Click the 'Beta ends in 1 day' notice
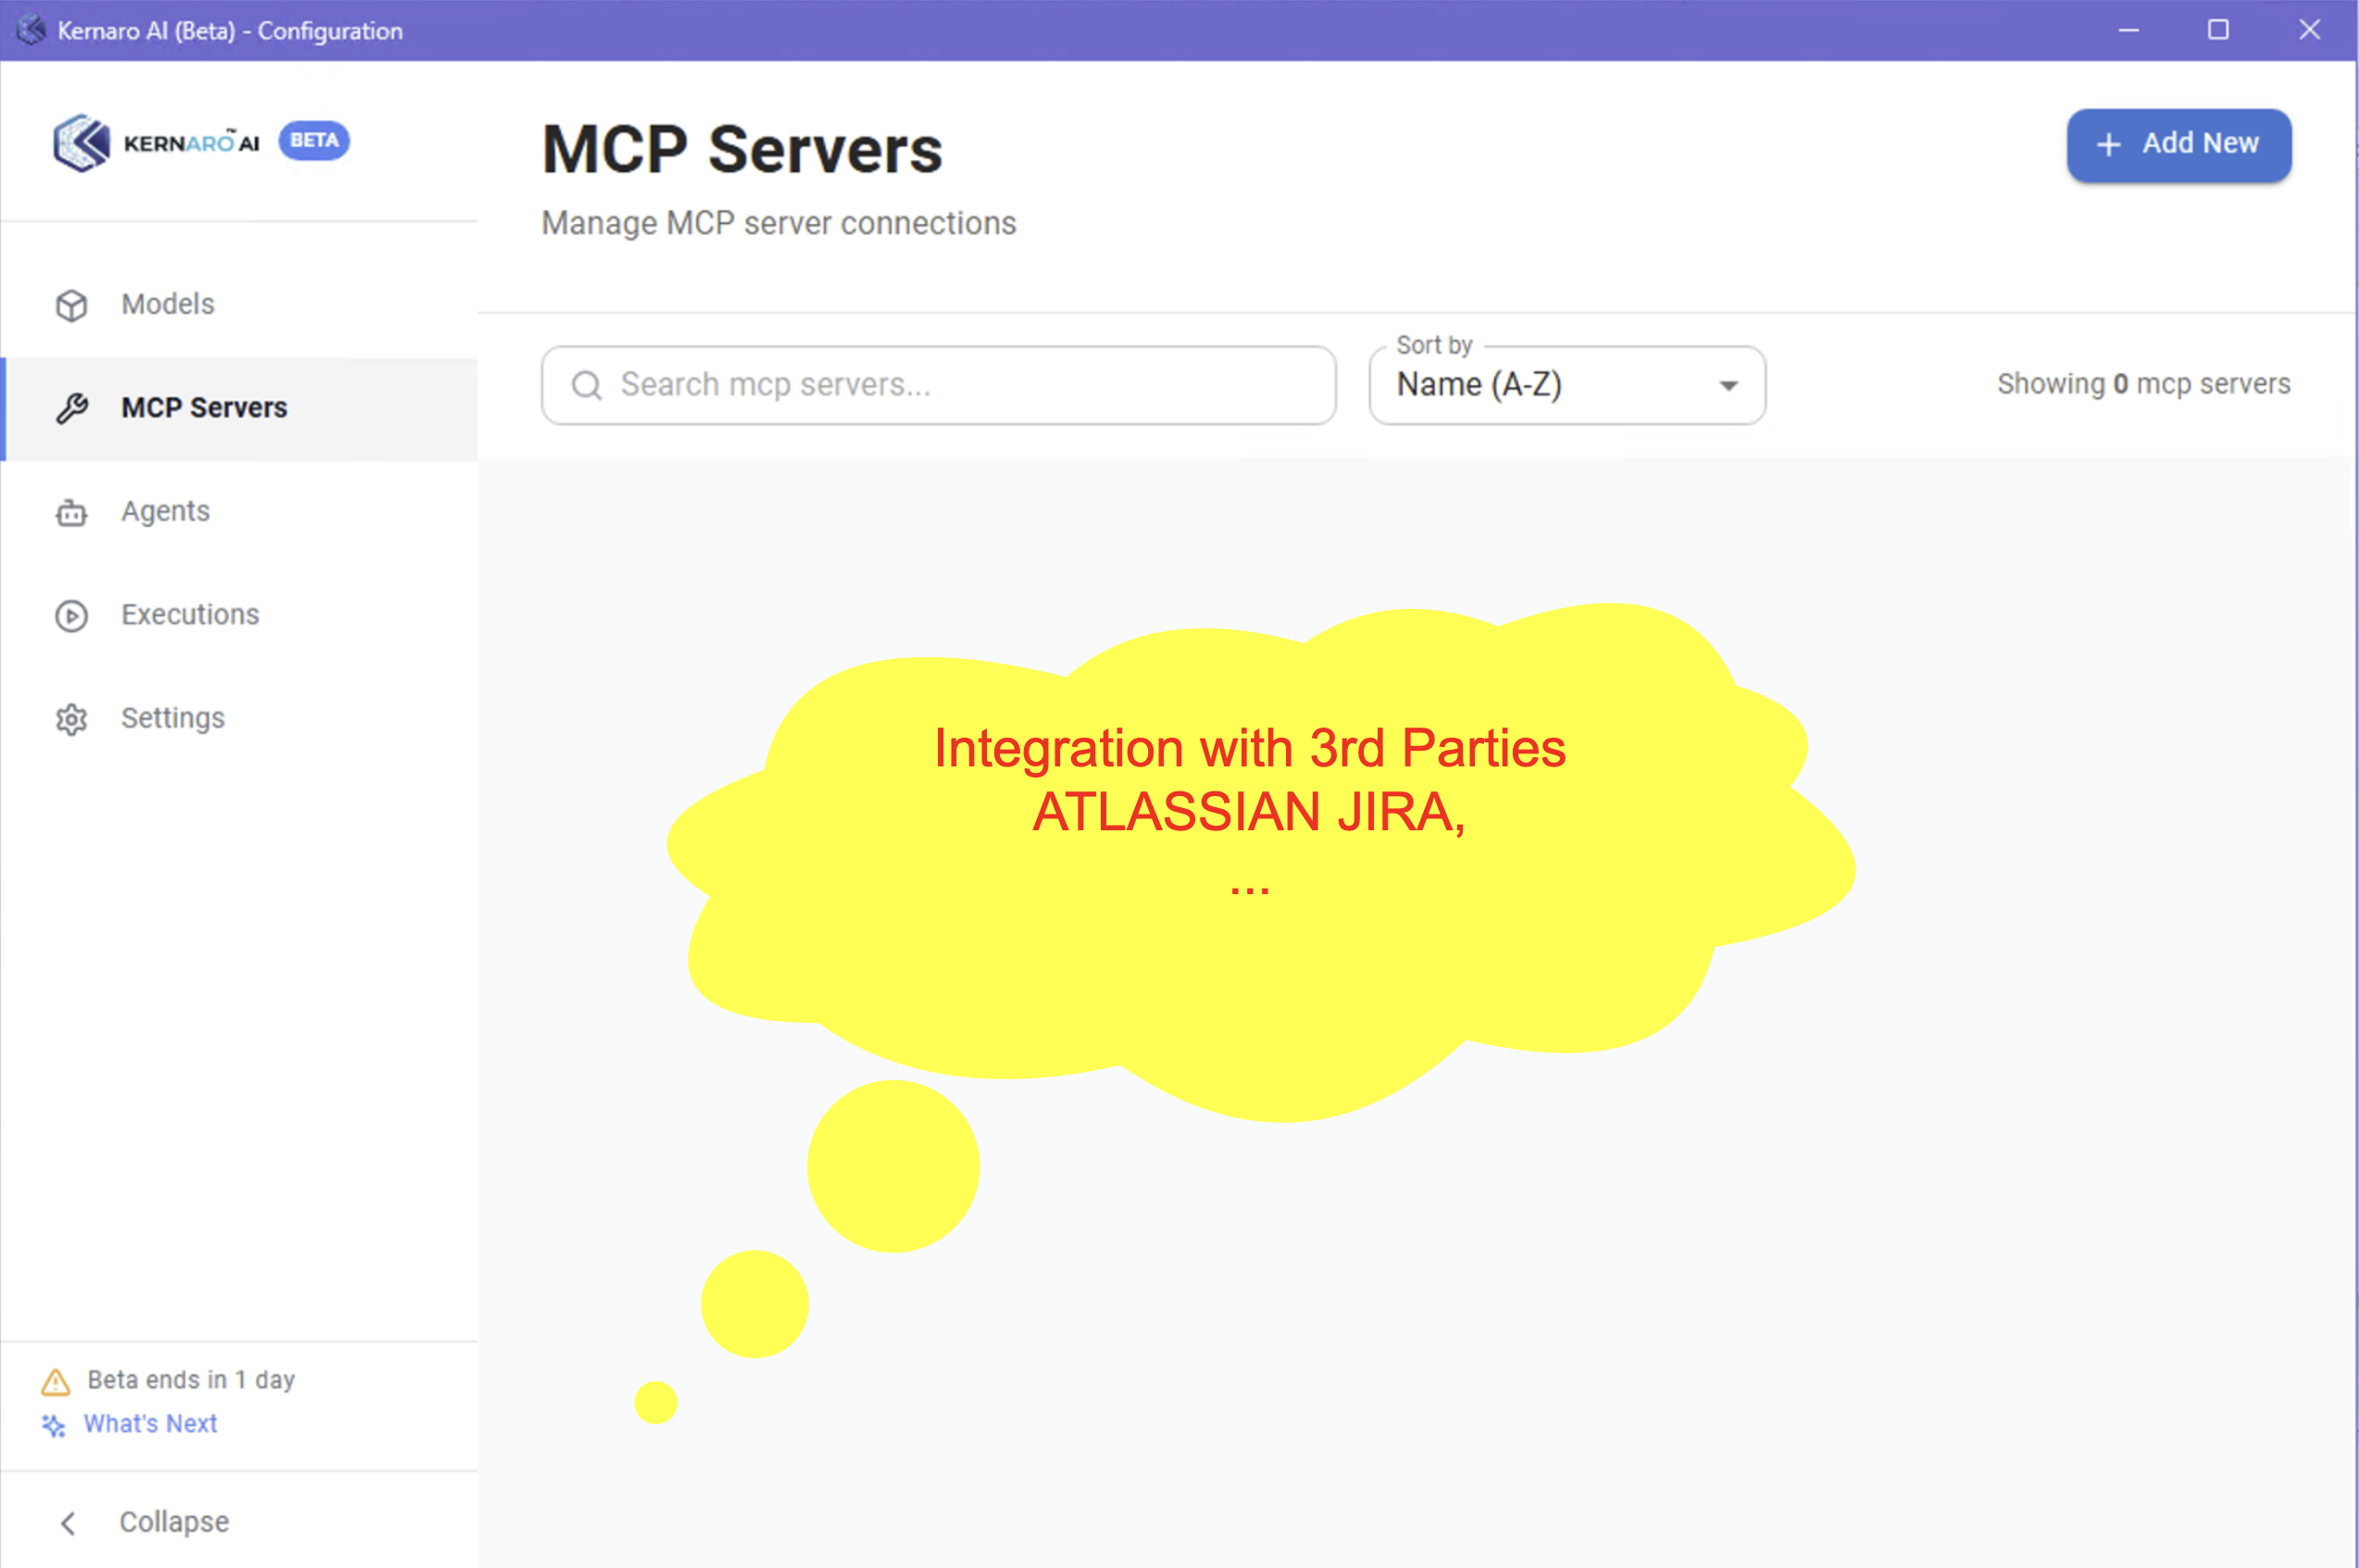 (x=191, y=1380)
